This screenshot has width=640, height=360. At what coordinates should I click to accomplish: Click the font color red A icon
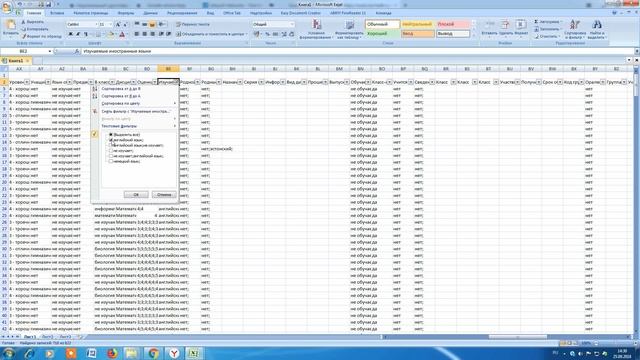click(x=122, y=34)
